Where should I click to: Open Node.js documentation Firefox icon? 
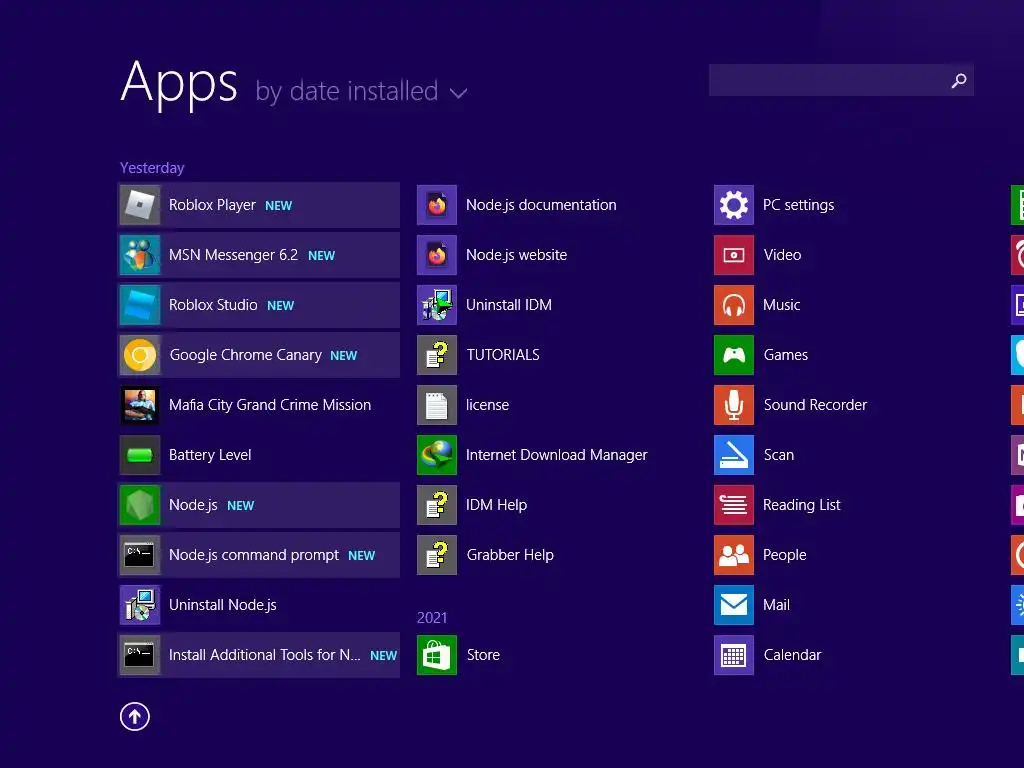(x=437, y=205)
